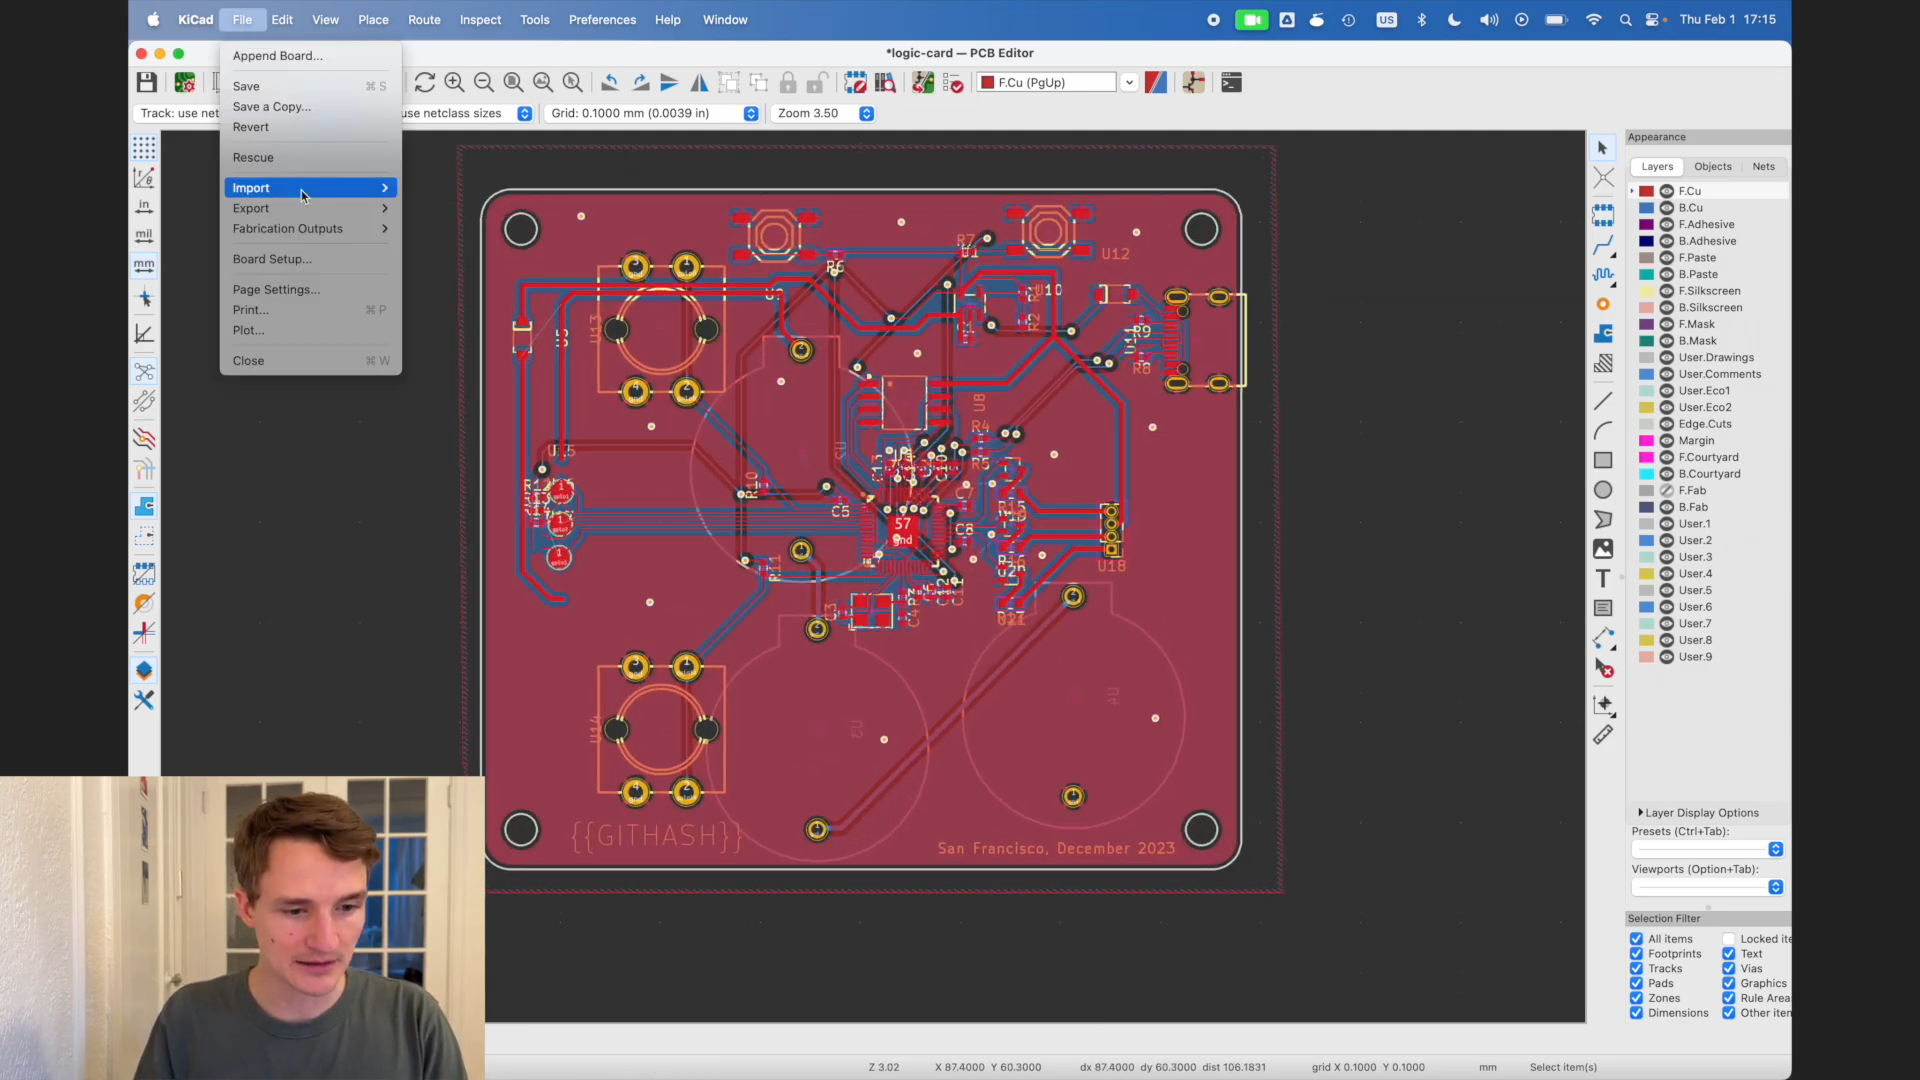Click the Zoom Out magnifier icon

[x=484, y=83]
